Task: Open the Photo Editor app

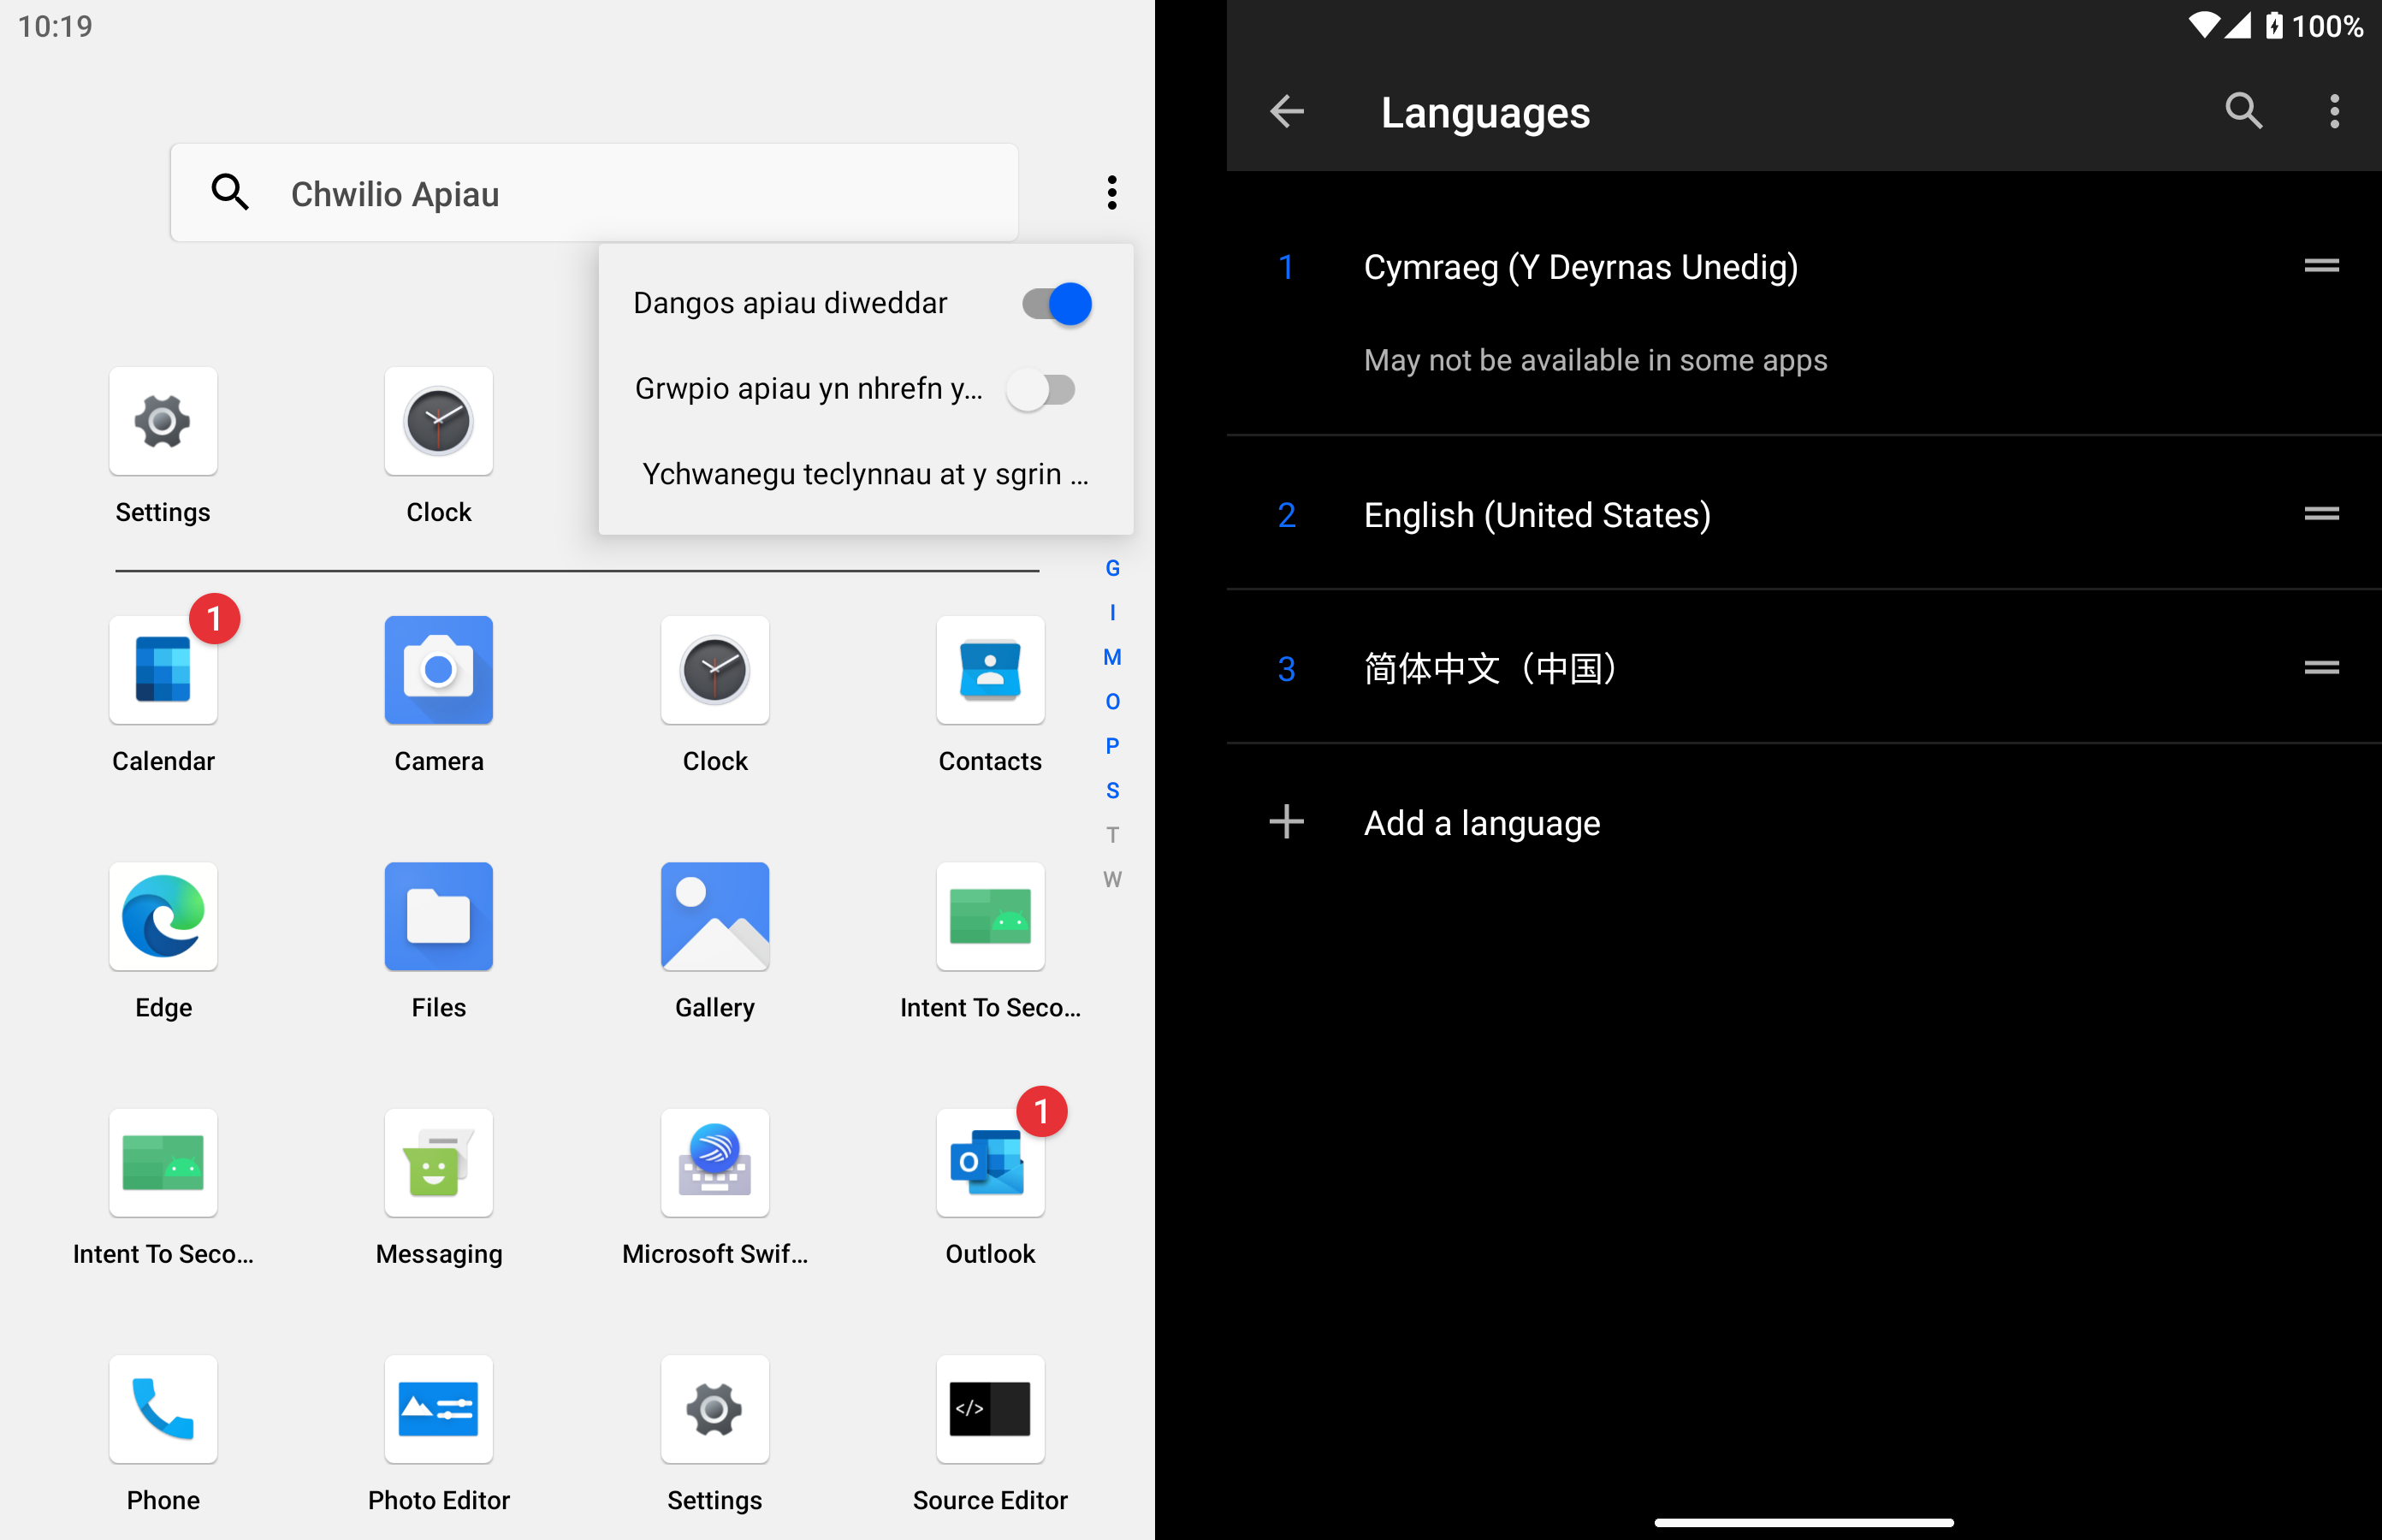Action: [x=438, y=1409]
